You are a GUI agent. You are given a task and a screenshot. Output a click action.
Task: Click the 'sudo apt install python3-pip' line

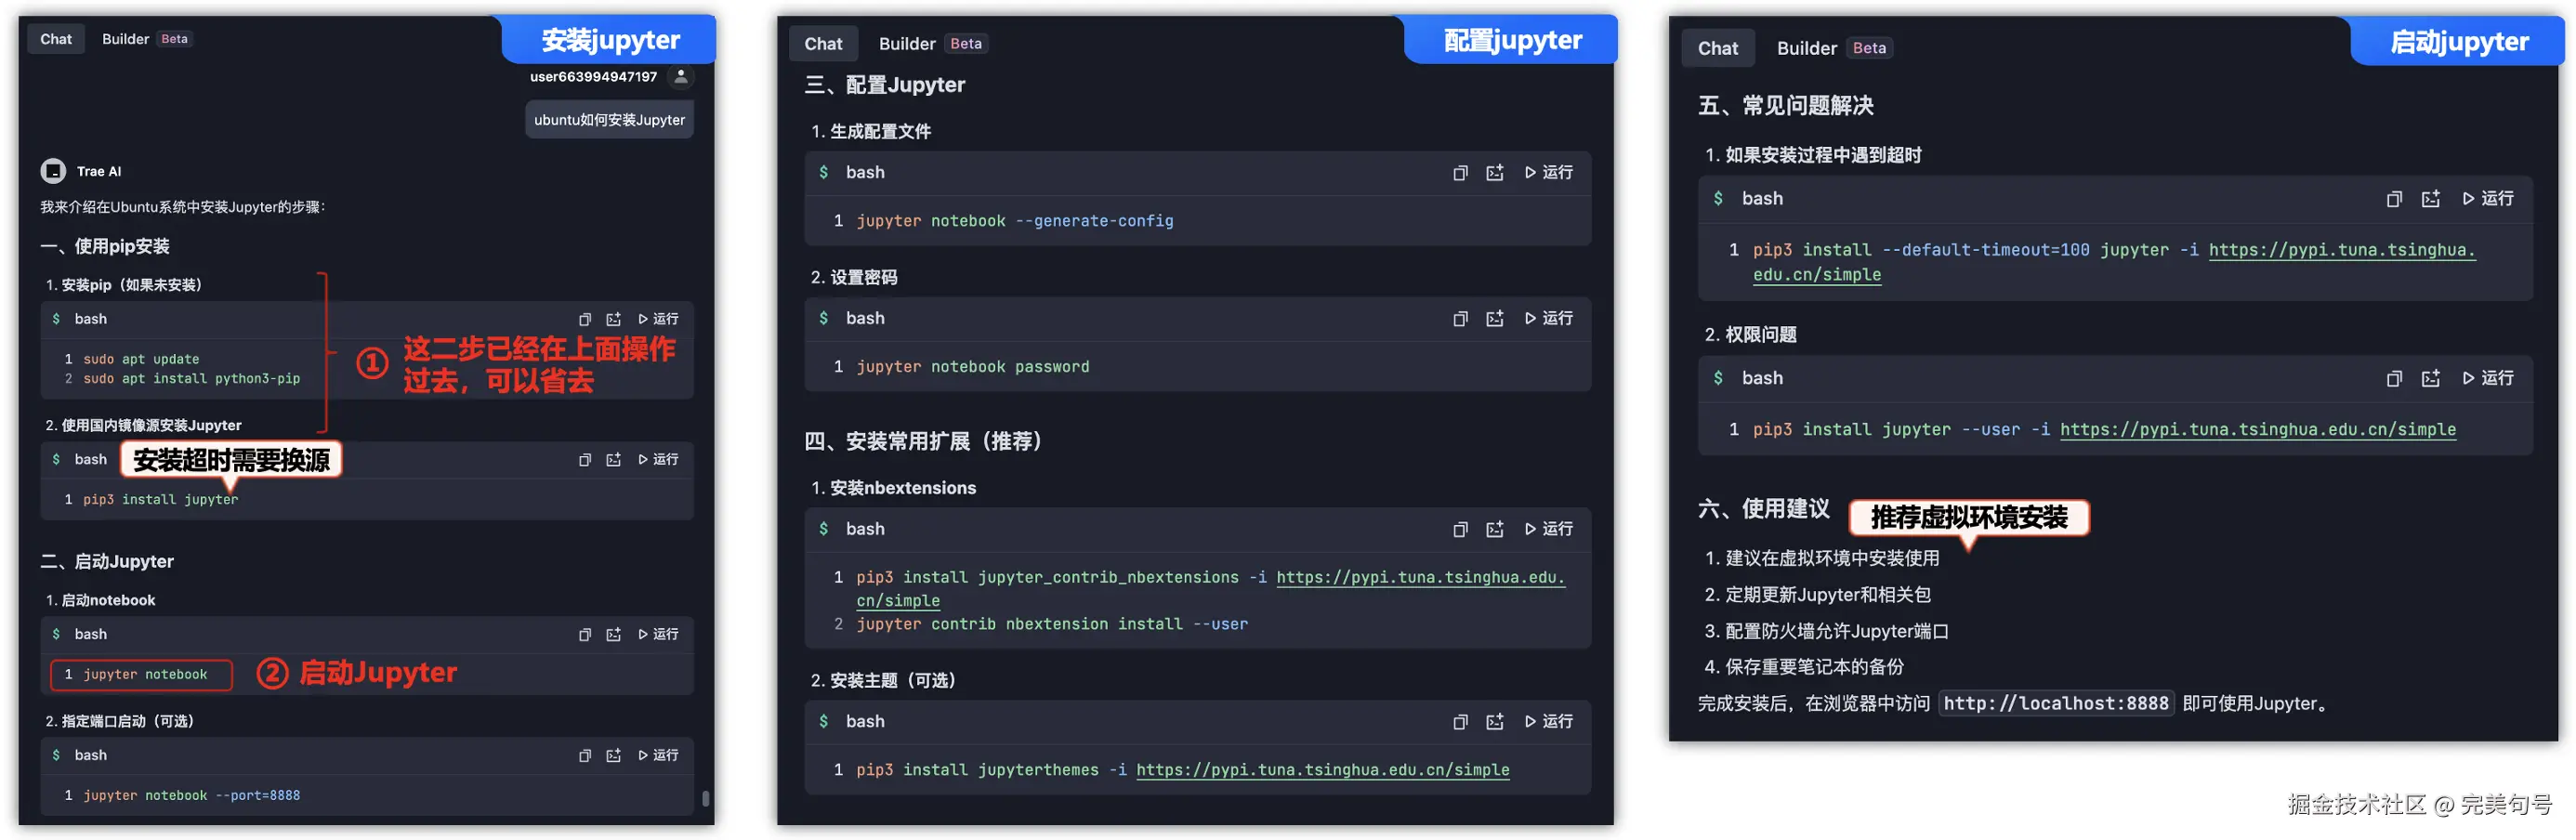tap(191, 379)
